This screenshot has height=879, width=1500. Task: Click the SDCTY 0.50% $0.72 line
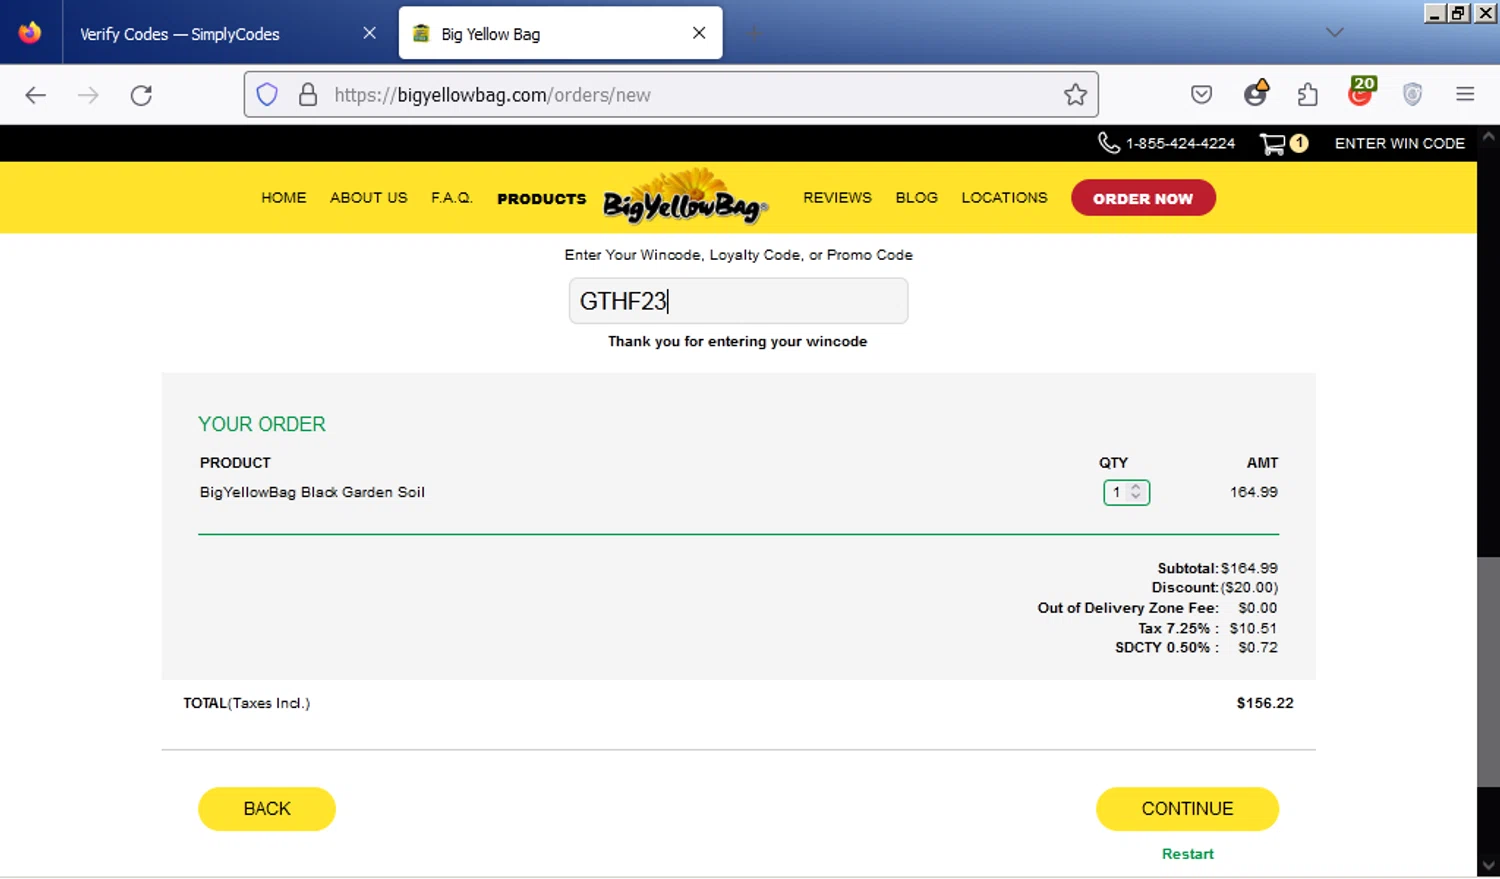[x=1196, y=647]
